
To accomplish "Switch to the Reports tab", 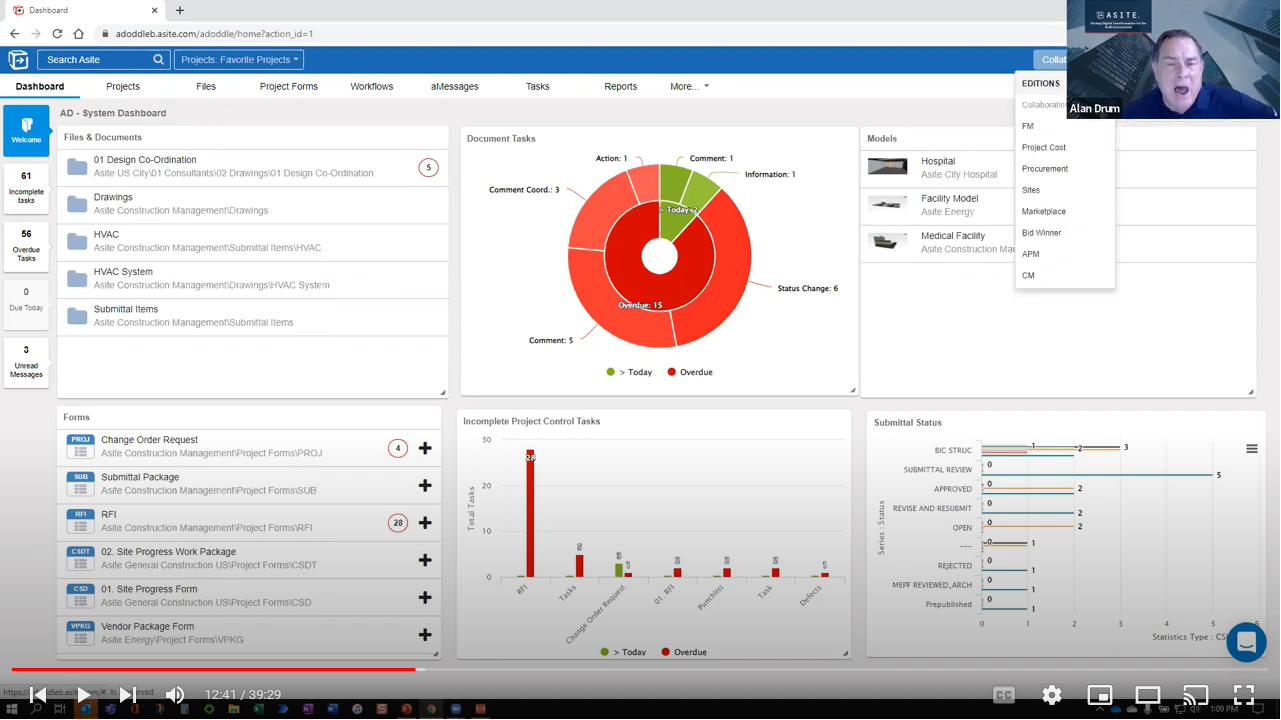I will pyautogui.click(x=620, y=86).
